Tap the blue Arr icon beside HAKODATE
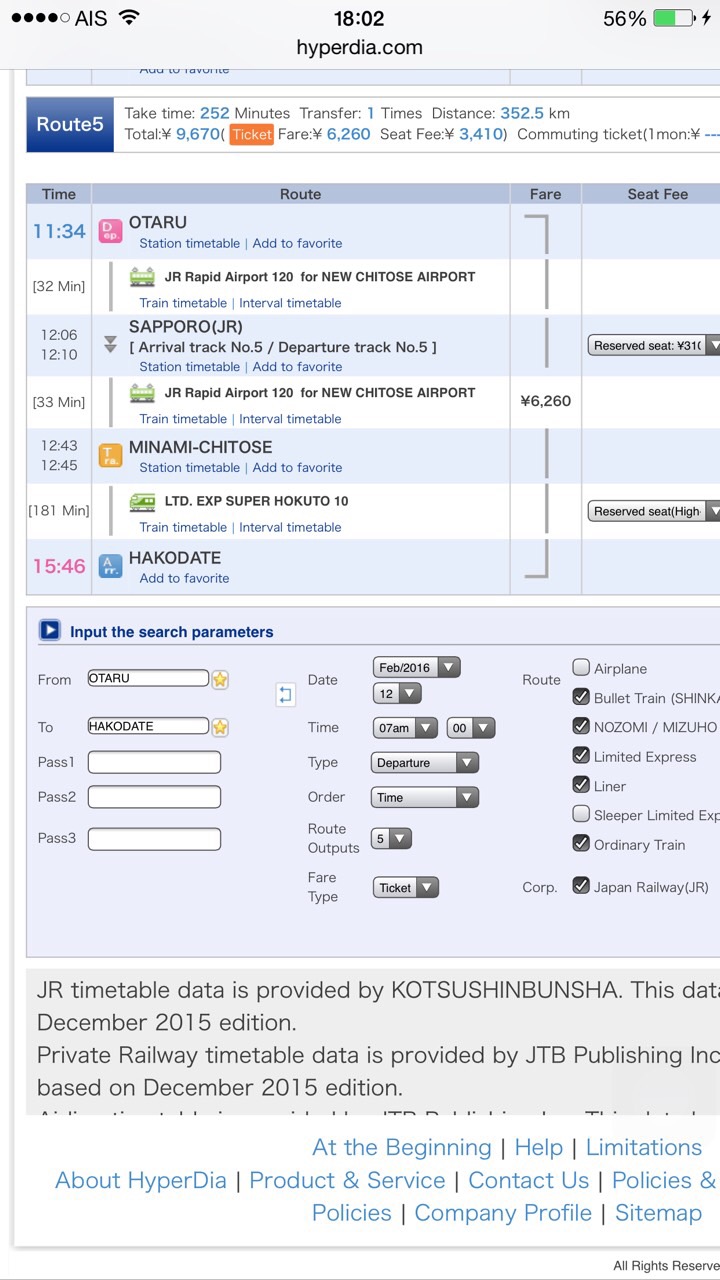The image size is (720, 1280). tap(110, 566)
